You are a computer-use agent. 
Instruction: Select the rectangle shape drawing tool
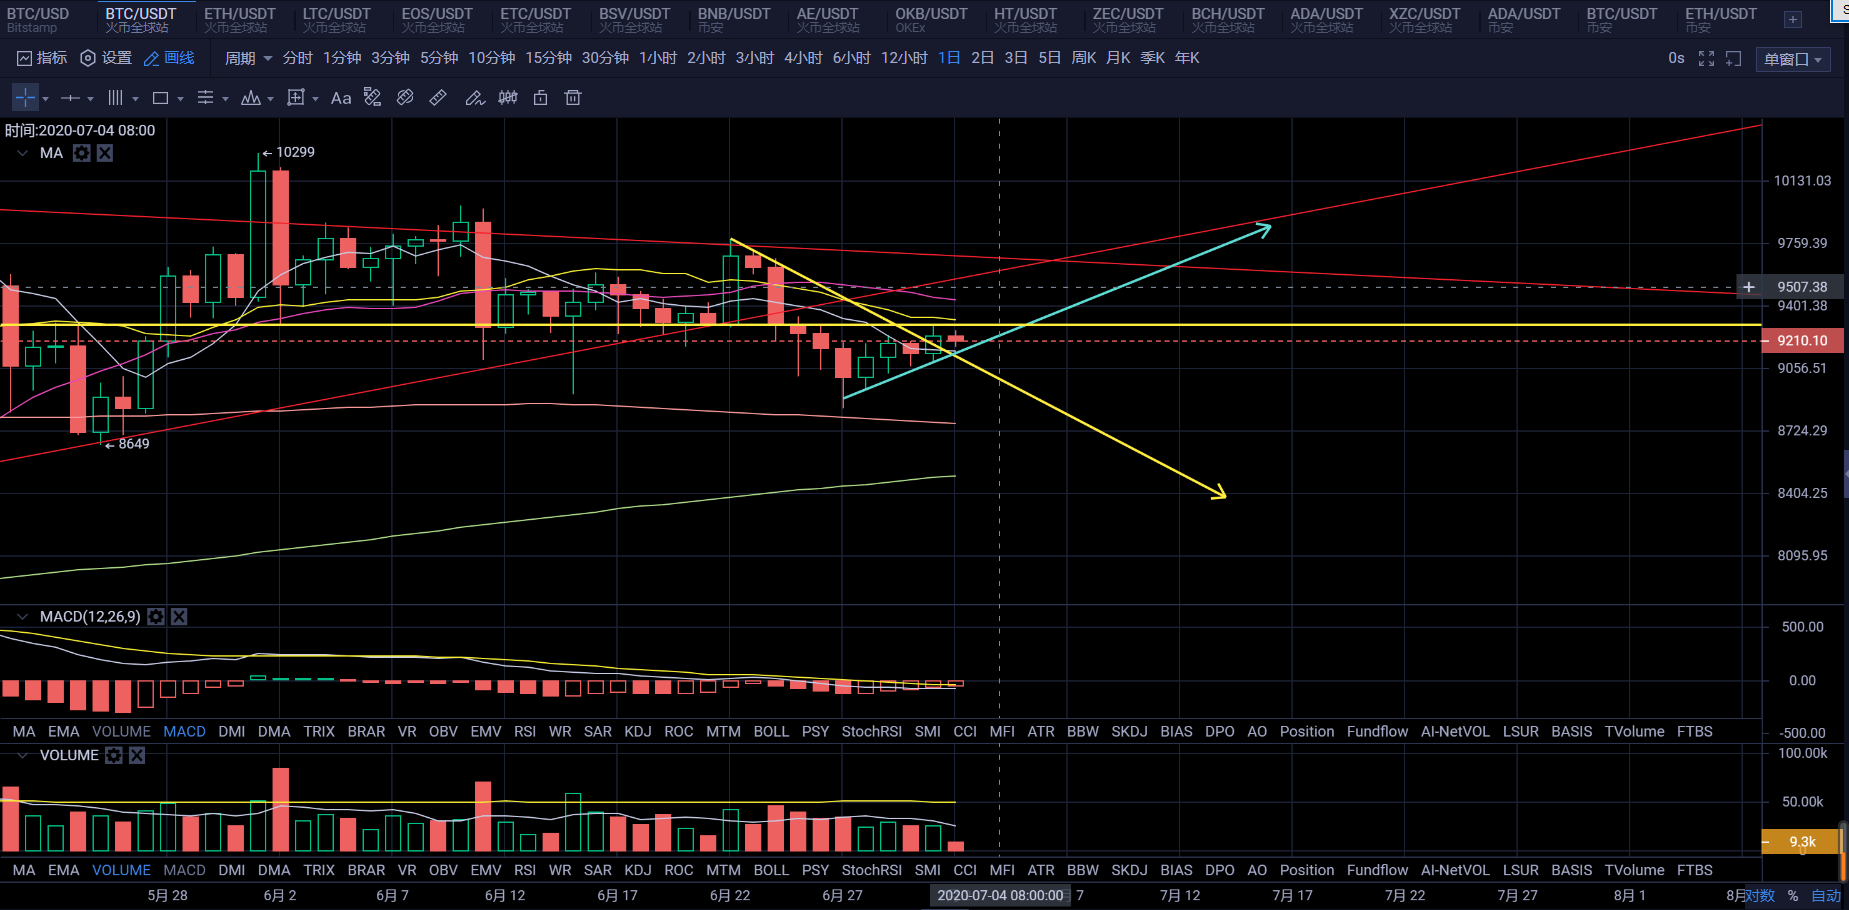[x=160, y=98]
